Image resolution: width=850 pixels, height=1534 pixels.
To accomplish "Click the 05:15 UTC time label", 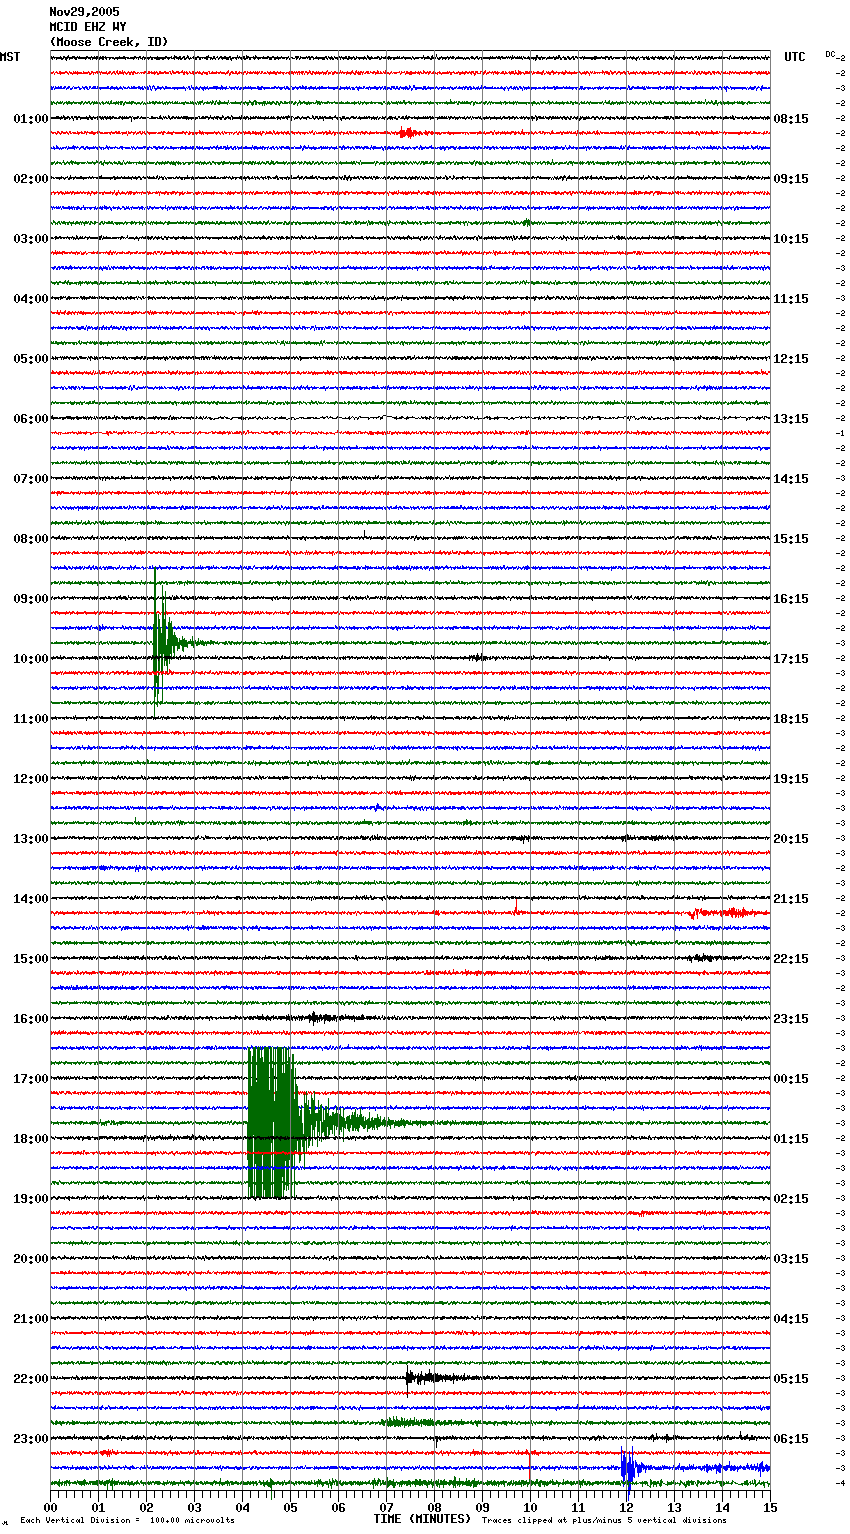I will click(791, 1379).
